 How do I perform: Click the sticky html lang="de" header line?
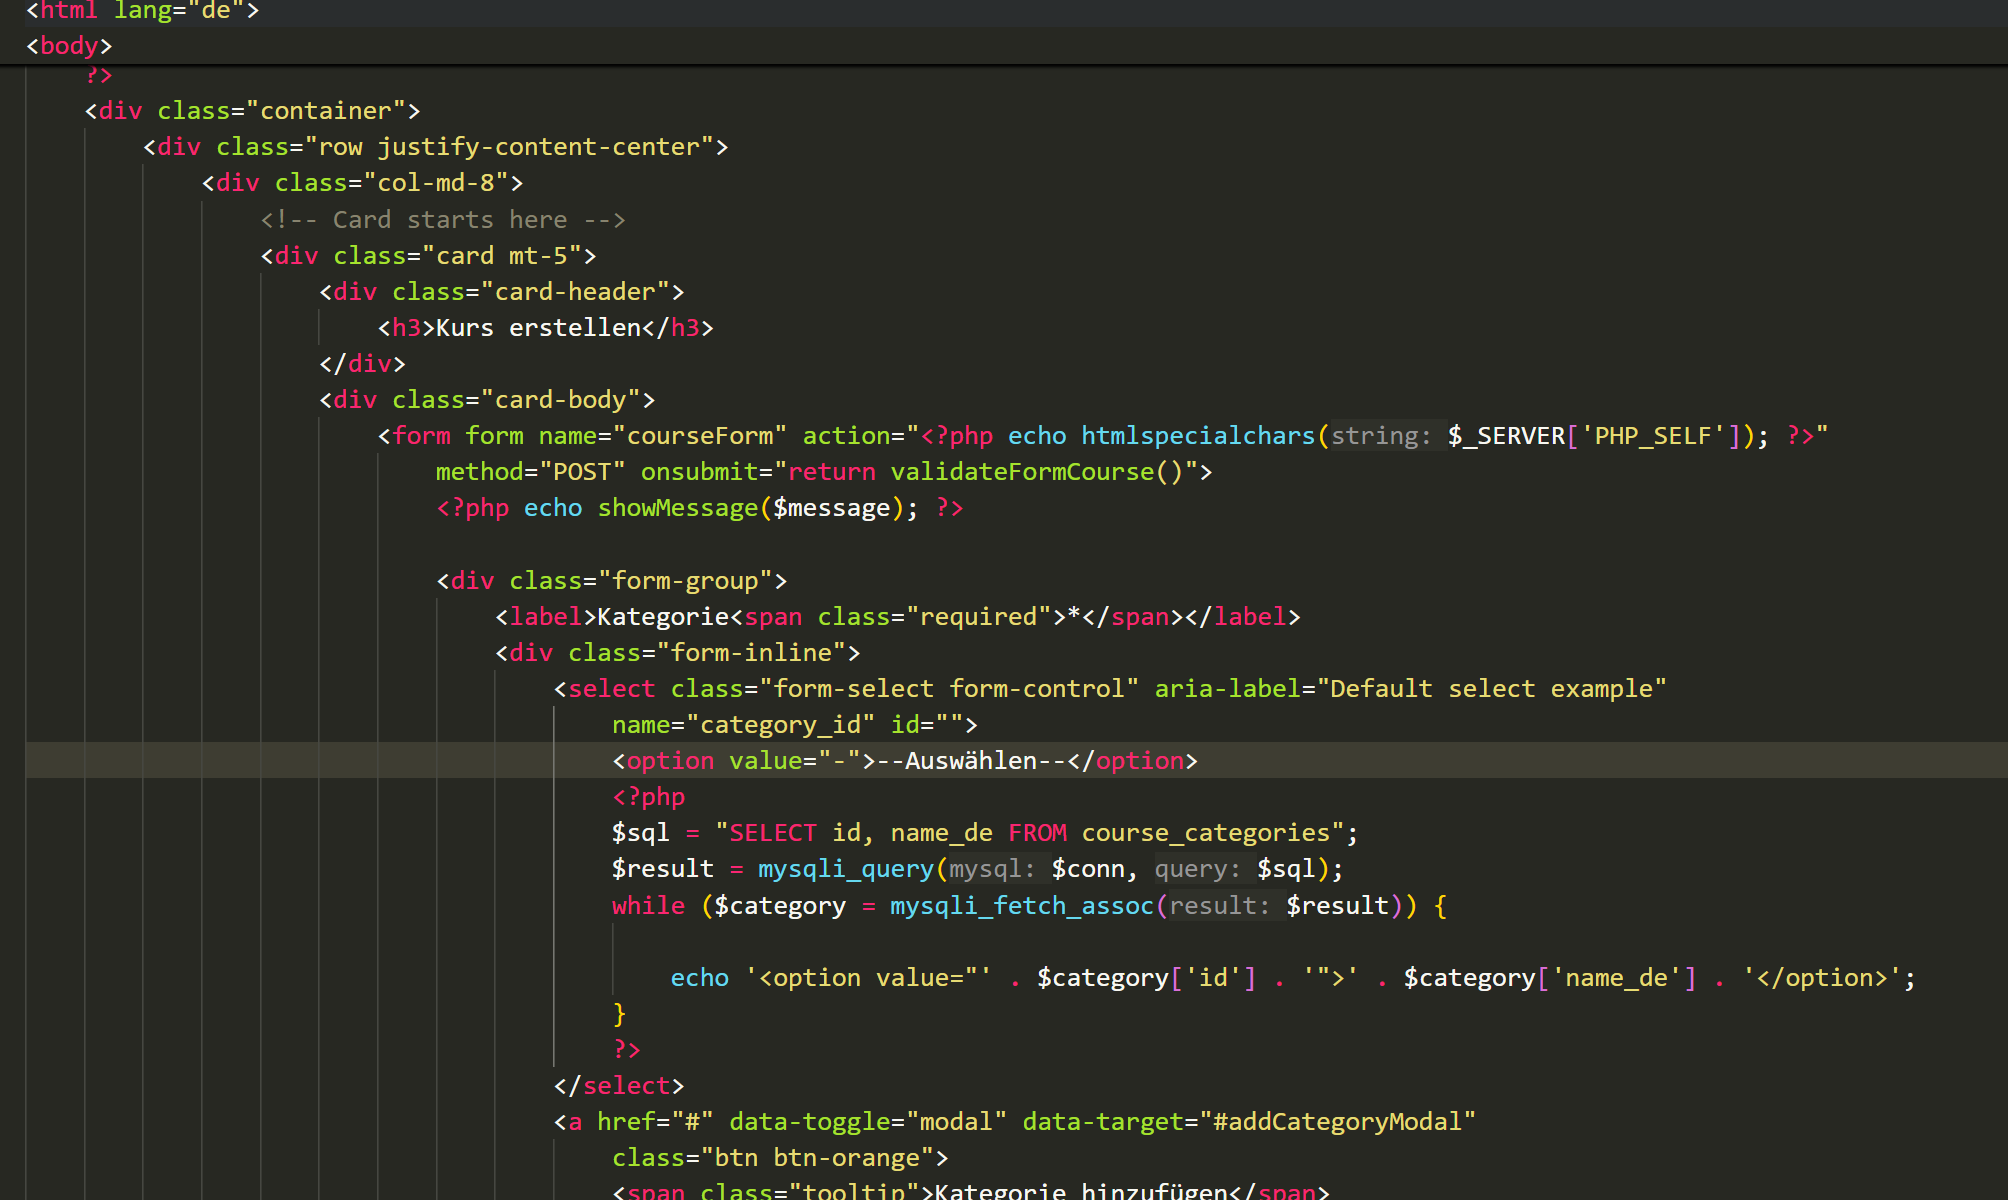tap(142, 11)
